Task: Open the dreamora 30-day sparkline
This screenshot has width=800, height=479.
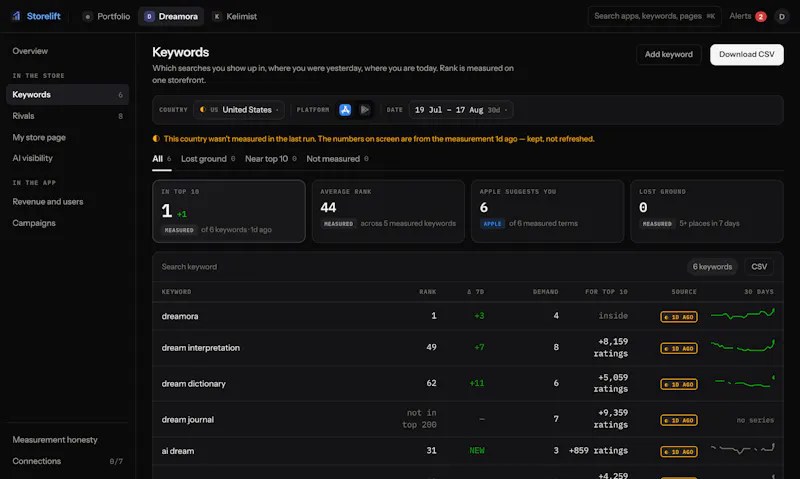Action: point(742,314)
